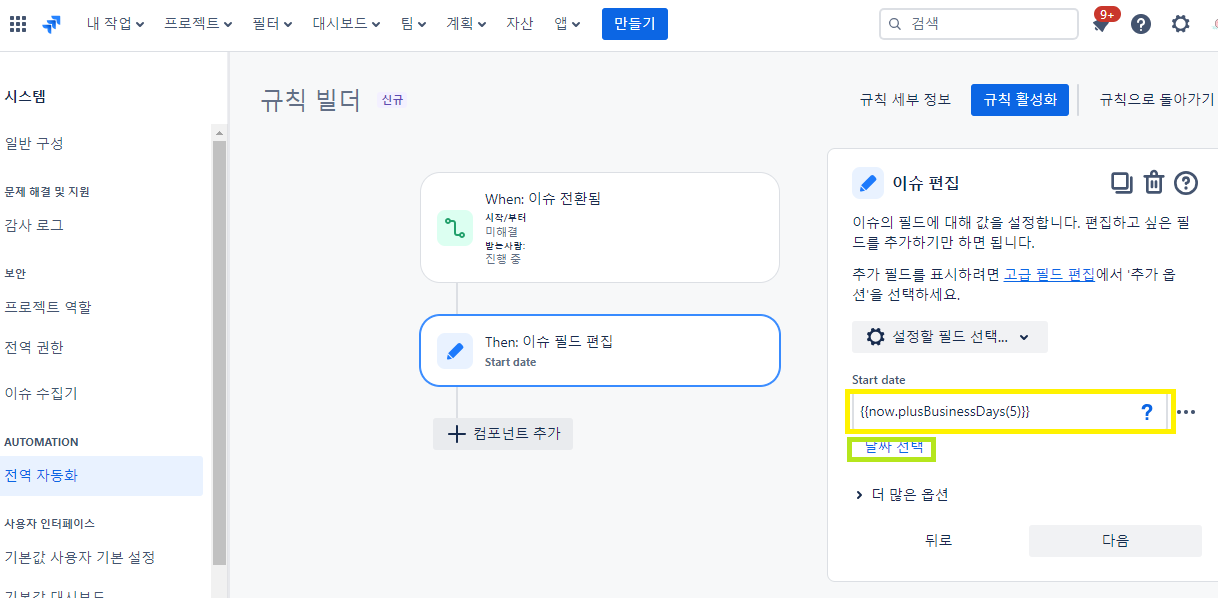1218x598 pixels.
Task: Open the 고급 필드 편집 link
Action: point(1049,274)
